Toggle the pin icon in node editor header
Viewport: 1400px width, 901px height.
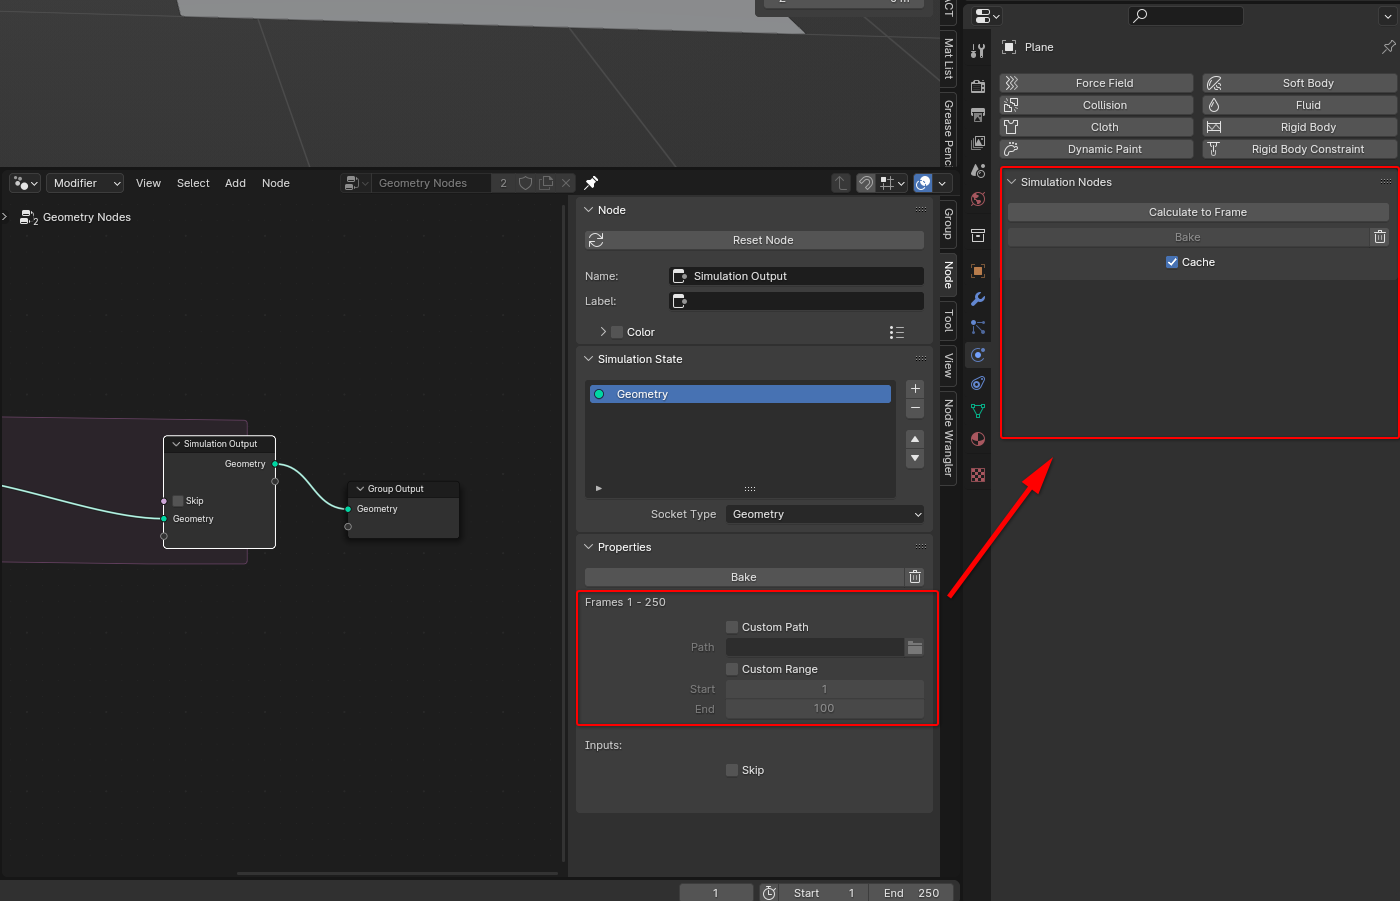point(591,183)
